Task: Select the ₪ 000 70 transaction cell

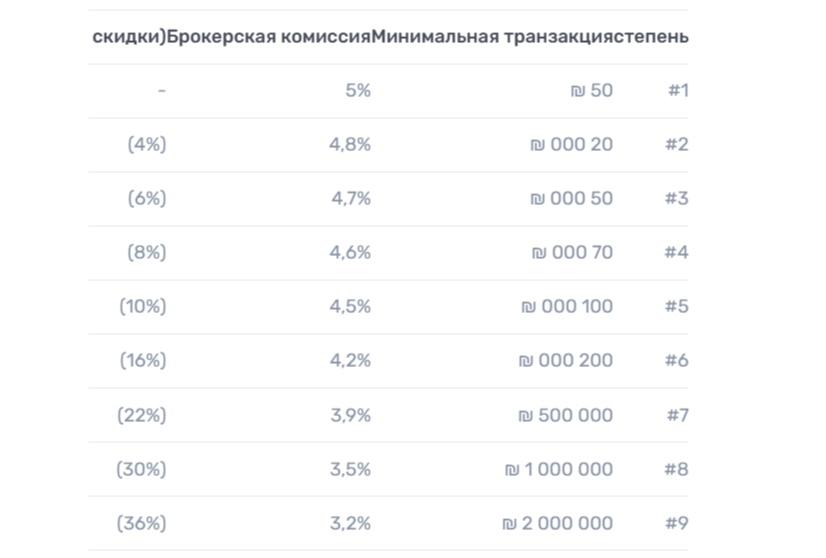Action: click(x=571, y=253)
